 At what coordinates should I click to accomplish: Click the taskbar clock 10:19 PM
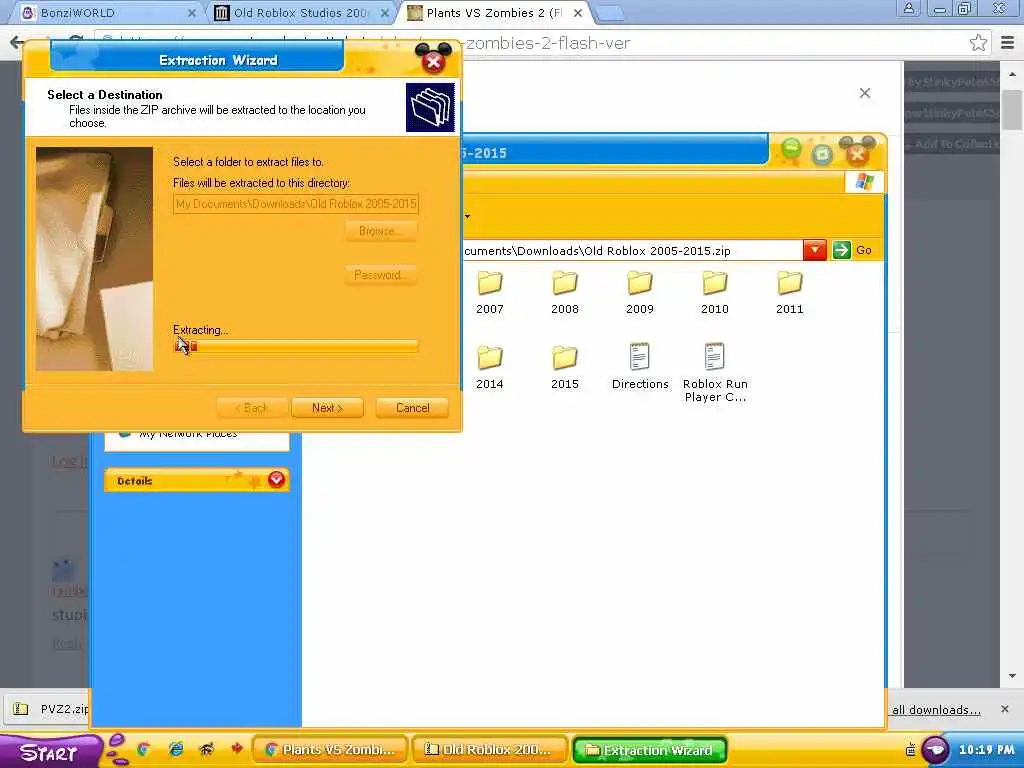coord(986,750)
